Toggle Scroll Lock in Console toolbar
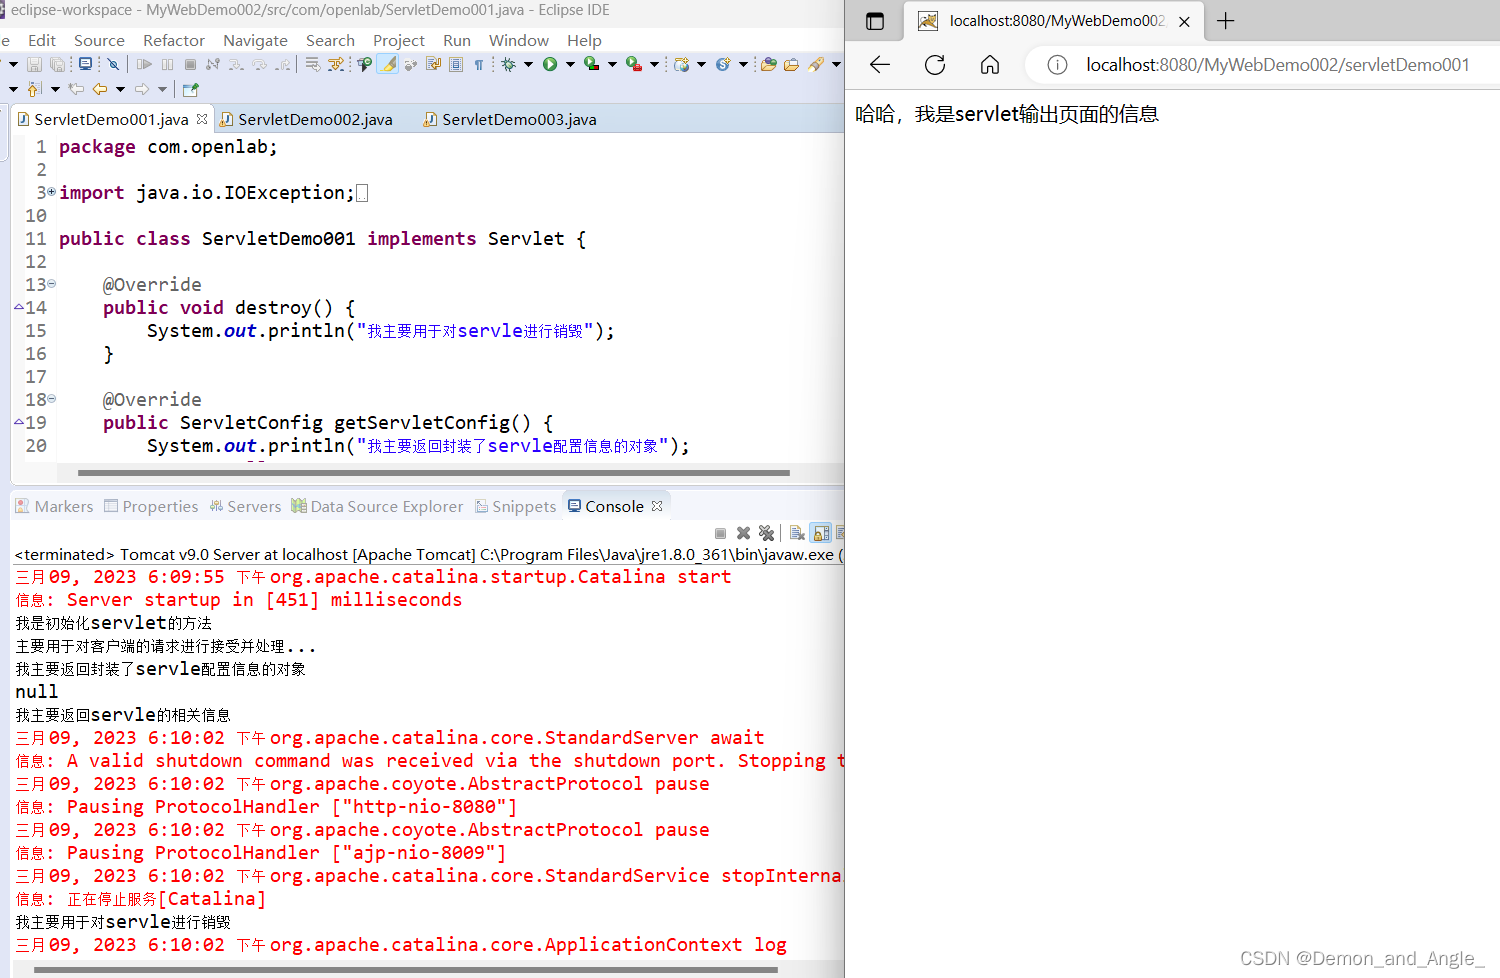 point(821,533)
